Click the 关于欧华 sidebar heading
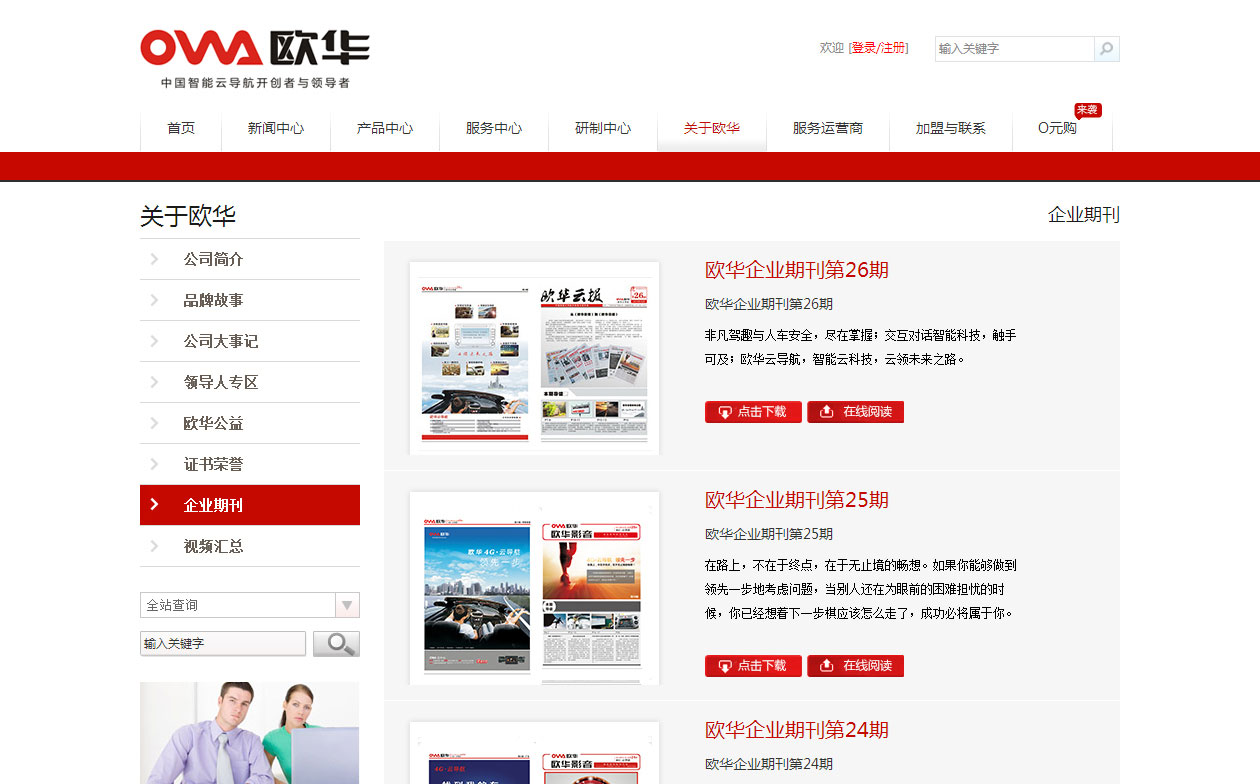This screenshot has height=784, width=1260. (x=188, y=216)
